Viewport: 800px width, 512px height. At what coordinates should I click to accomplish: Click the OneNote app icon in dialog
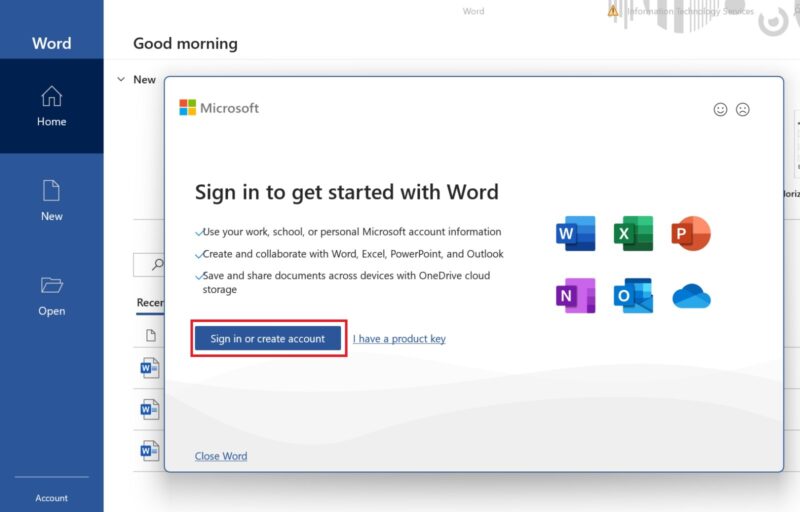tap(576, 295)
